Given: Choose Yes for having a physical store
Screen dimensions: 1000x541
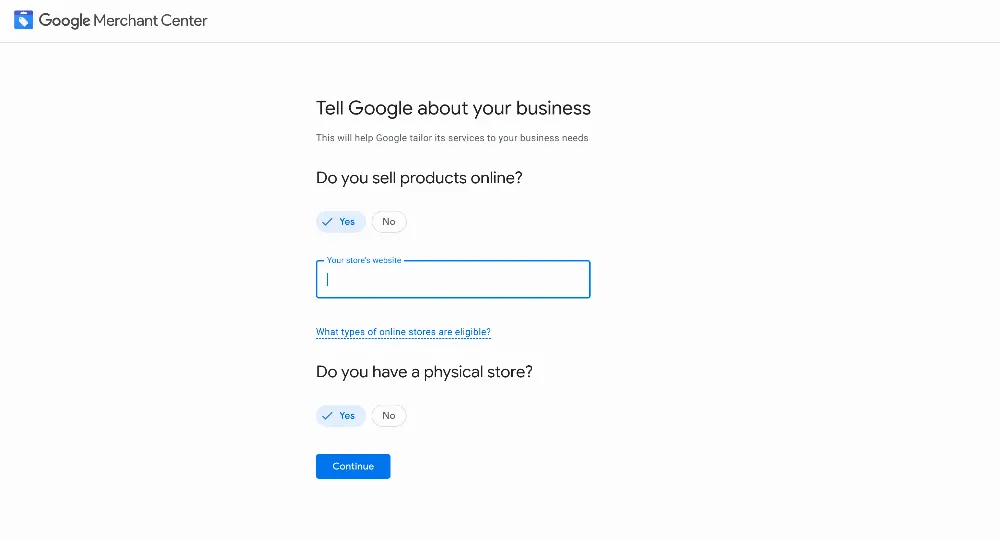Looking at the screenshot, I should coord(341,416).
